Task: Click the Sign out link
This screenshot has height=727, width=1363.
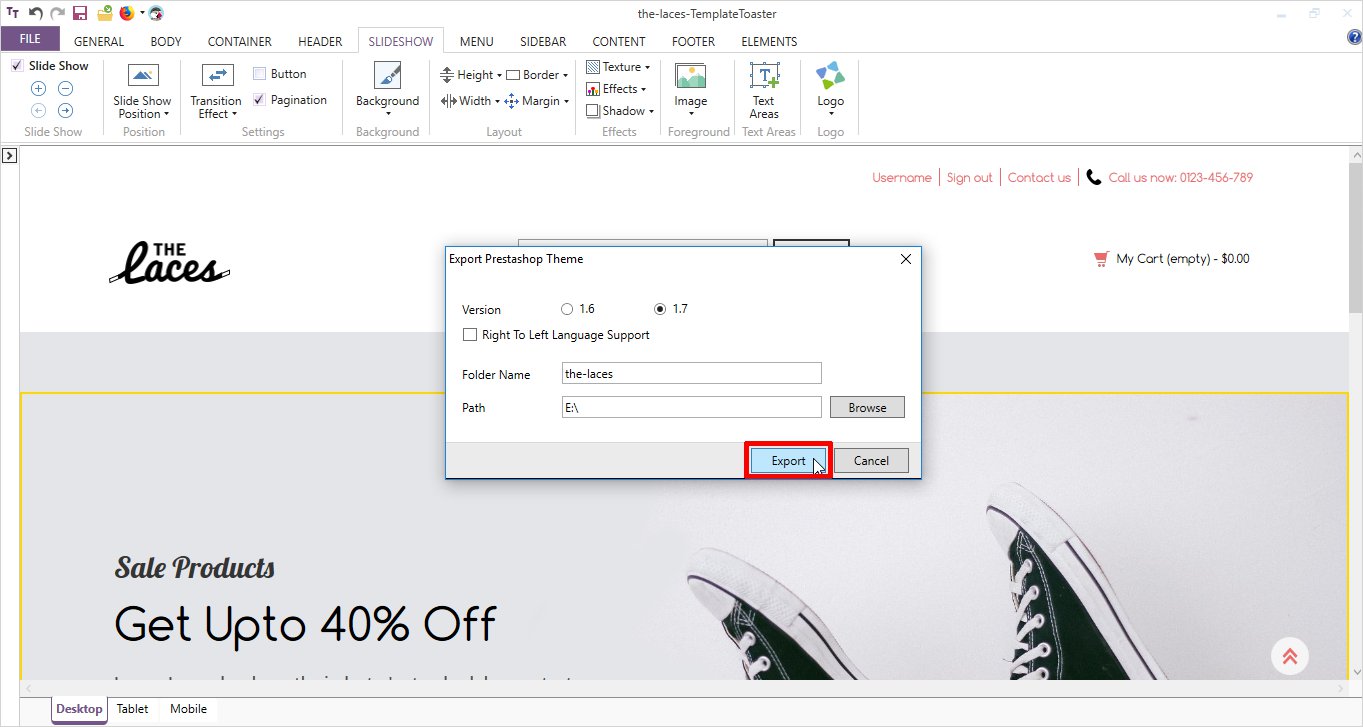Action: pyautogui.click(x=969, y=178)
